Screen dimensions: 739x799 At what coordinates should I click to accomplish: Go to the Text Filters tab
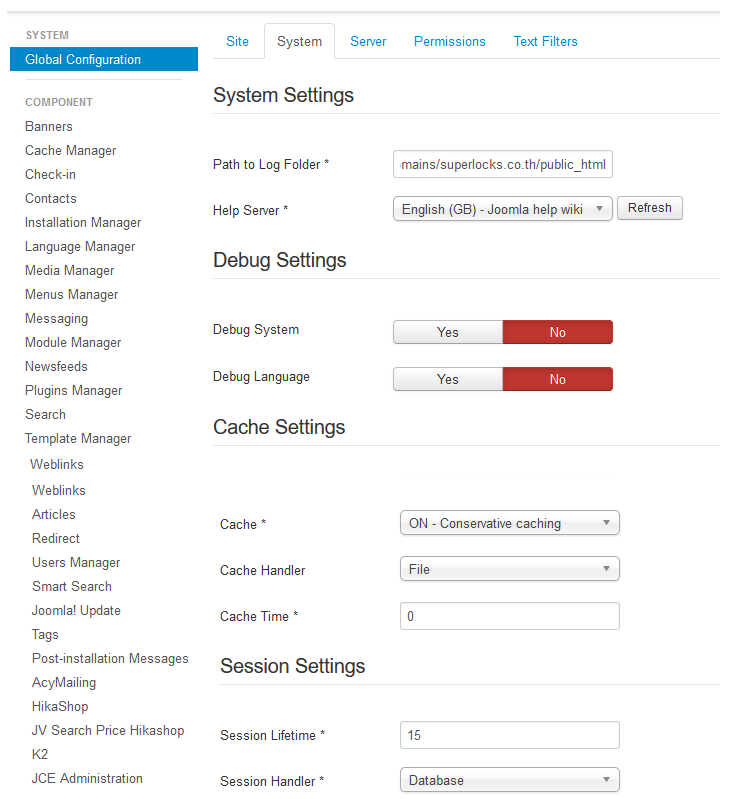tap(545, 41)
